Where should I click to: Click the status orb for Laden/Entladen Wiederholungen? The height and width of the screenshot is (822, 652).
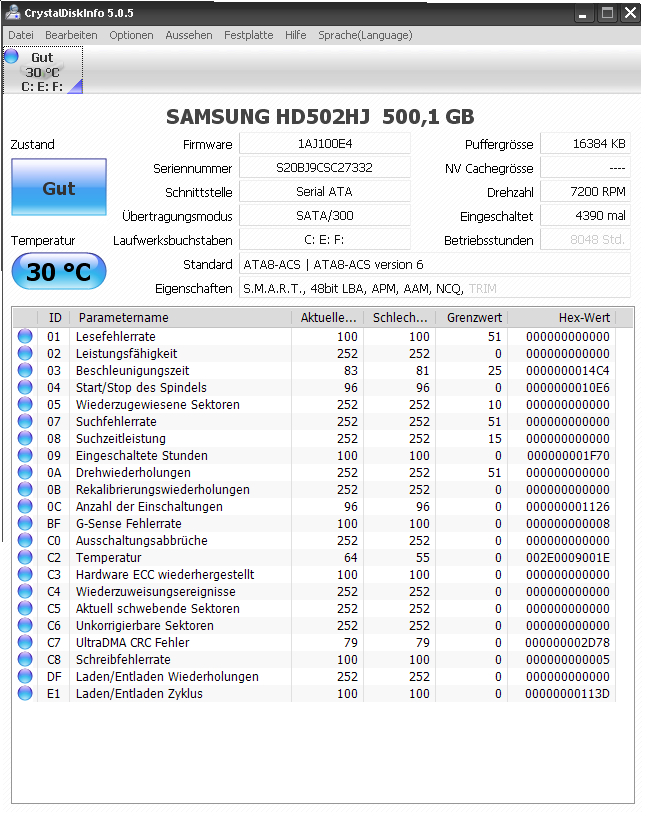(x=25, y=676)
